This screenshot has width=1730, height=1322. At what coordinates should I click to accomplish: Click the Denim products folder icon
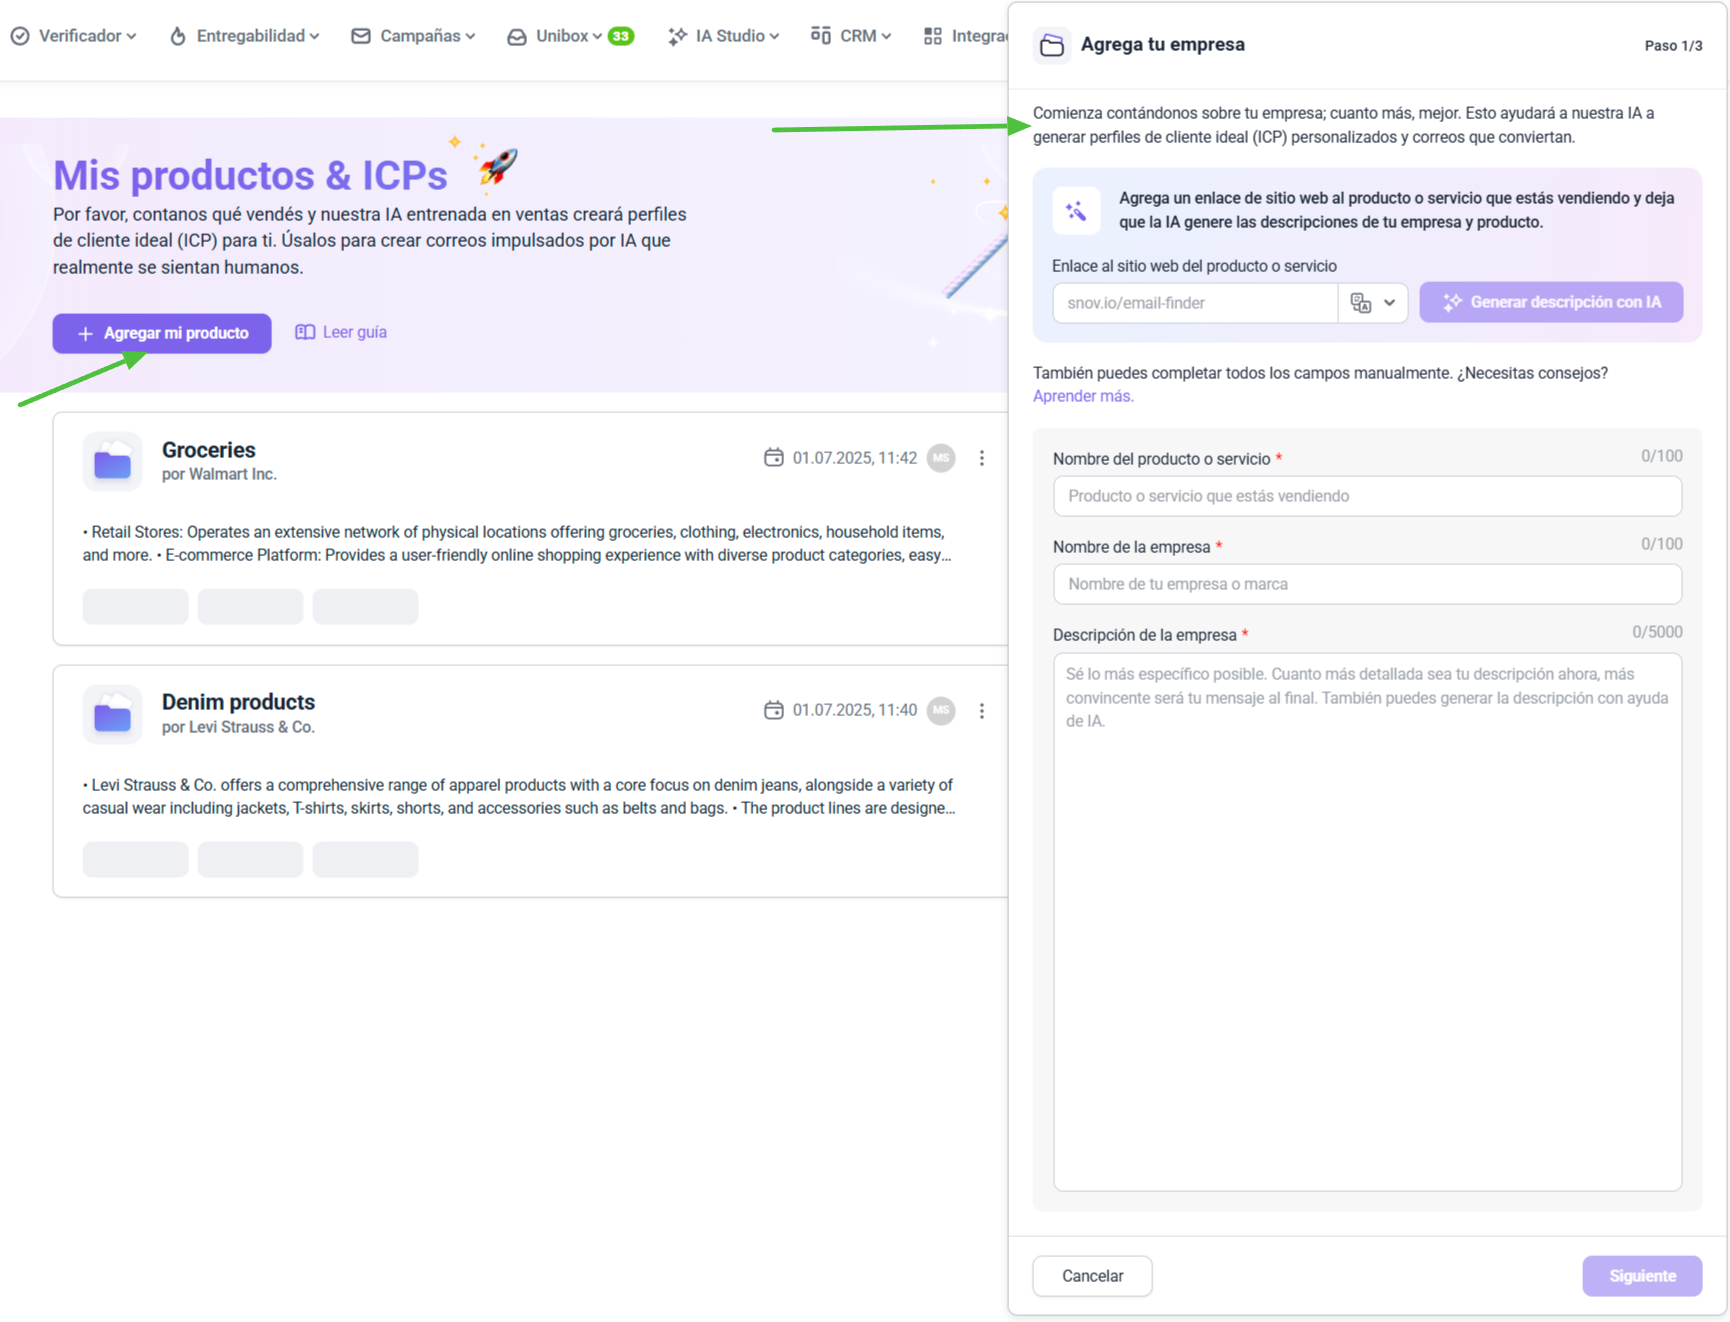point(113,715)
